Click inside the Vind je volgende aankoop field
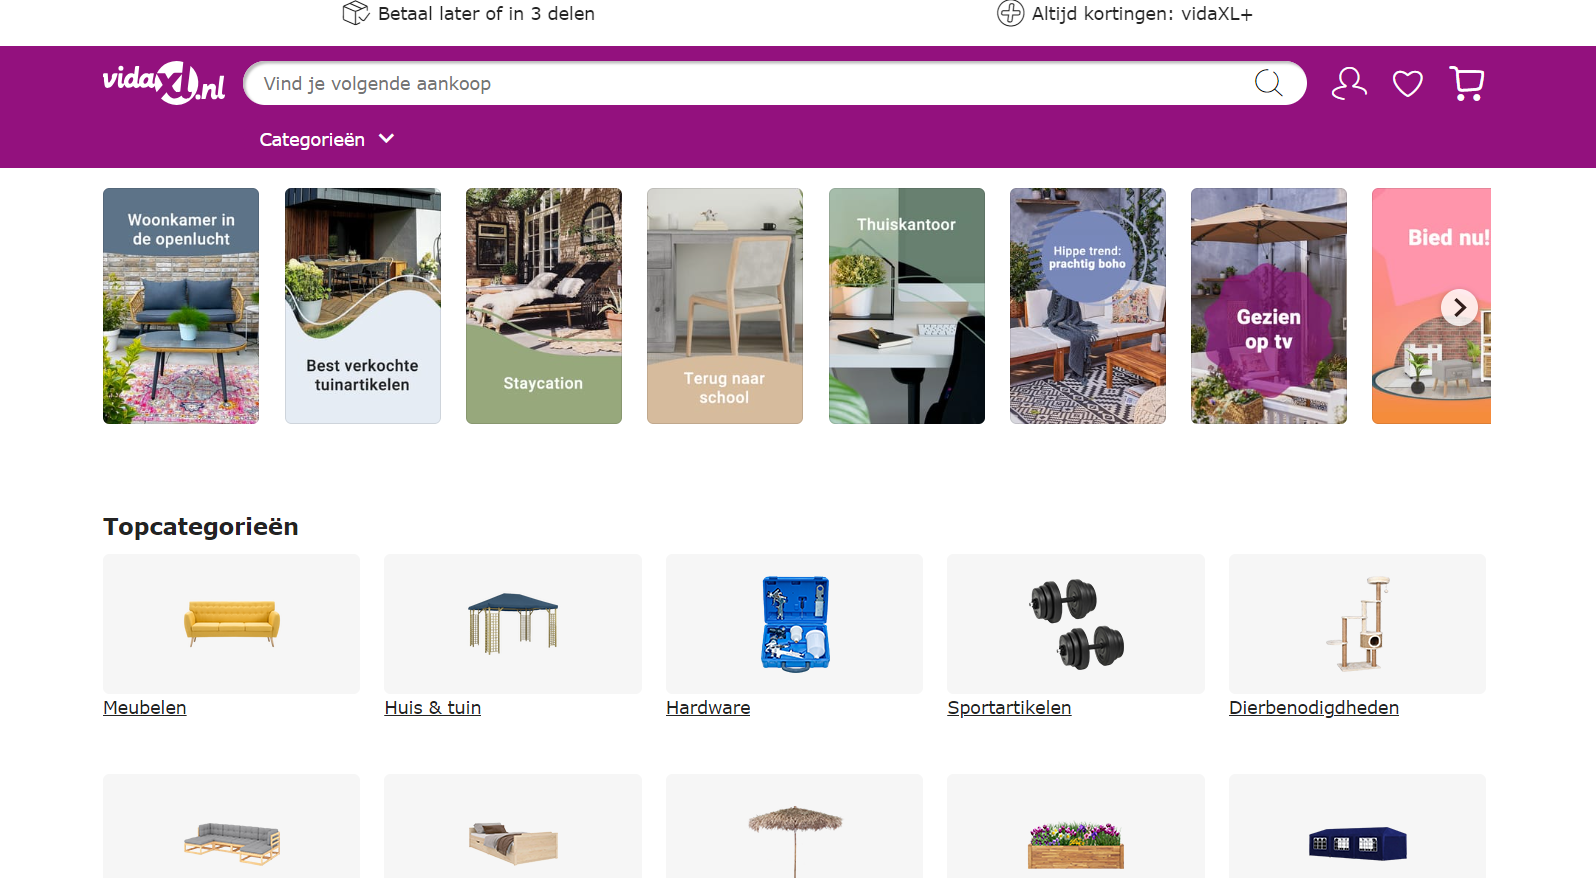This screenshot has height=878, width=1596. pyautogui.click(x=750, y=83)
